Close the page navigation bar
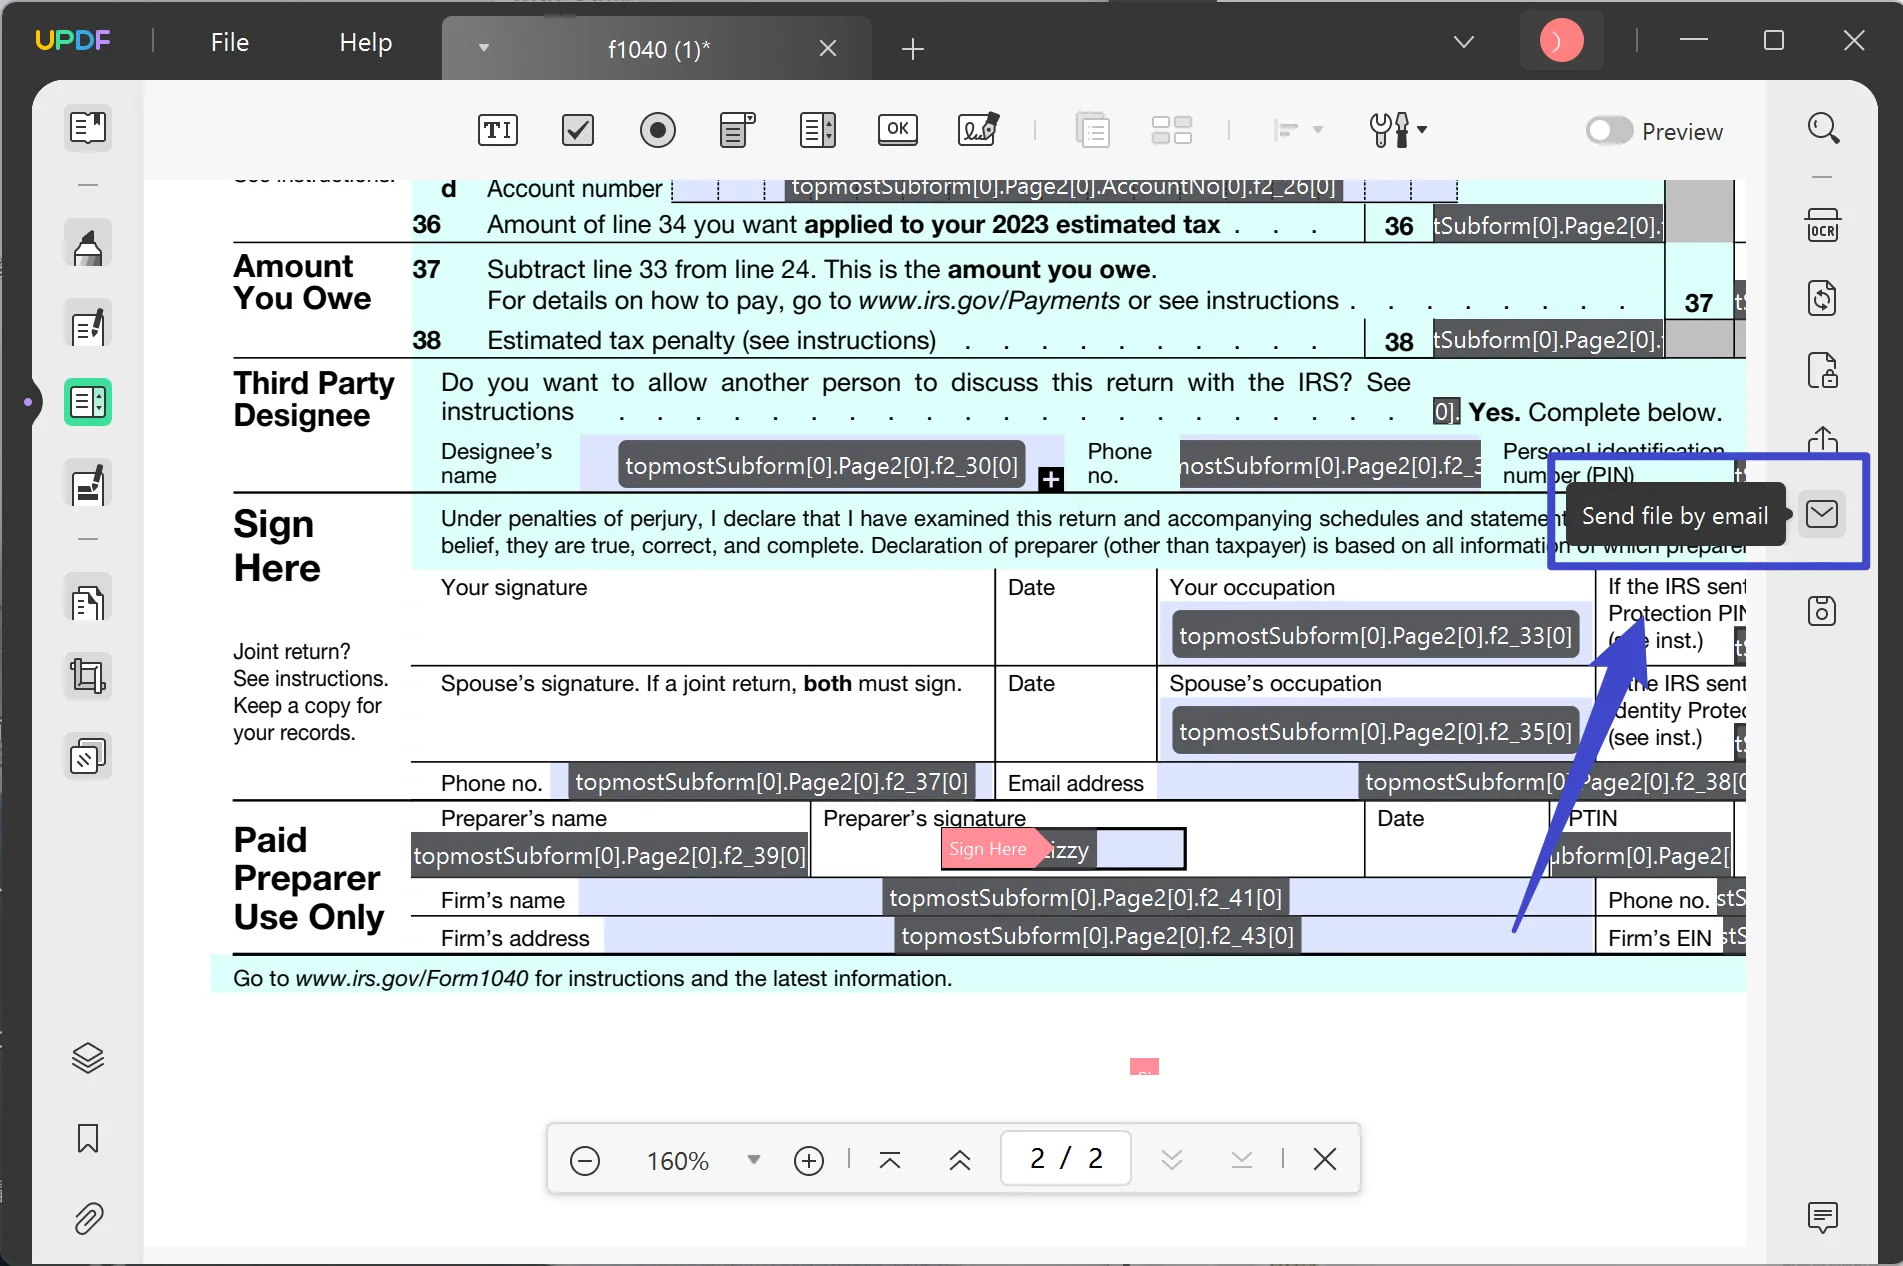Image resolution: width=1903 pixels, height=1266 pixels. click(x=1325, y=1159)
